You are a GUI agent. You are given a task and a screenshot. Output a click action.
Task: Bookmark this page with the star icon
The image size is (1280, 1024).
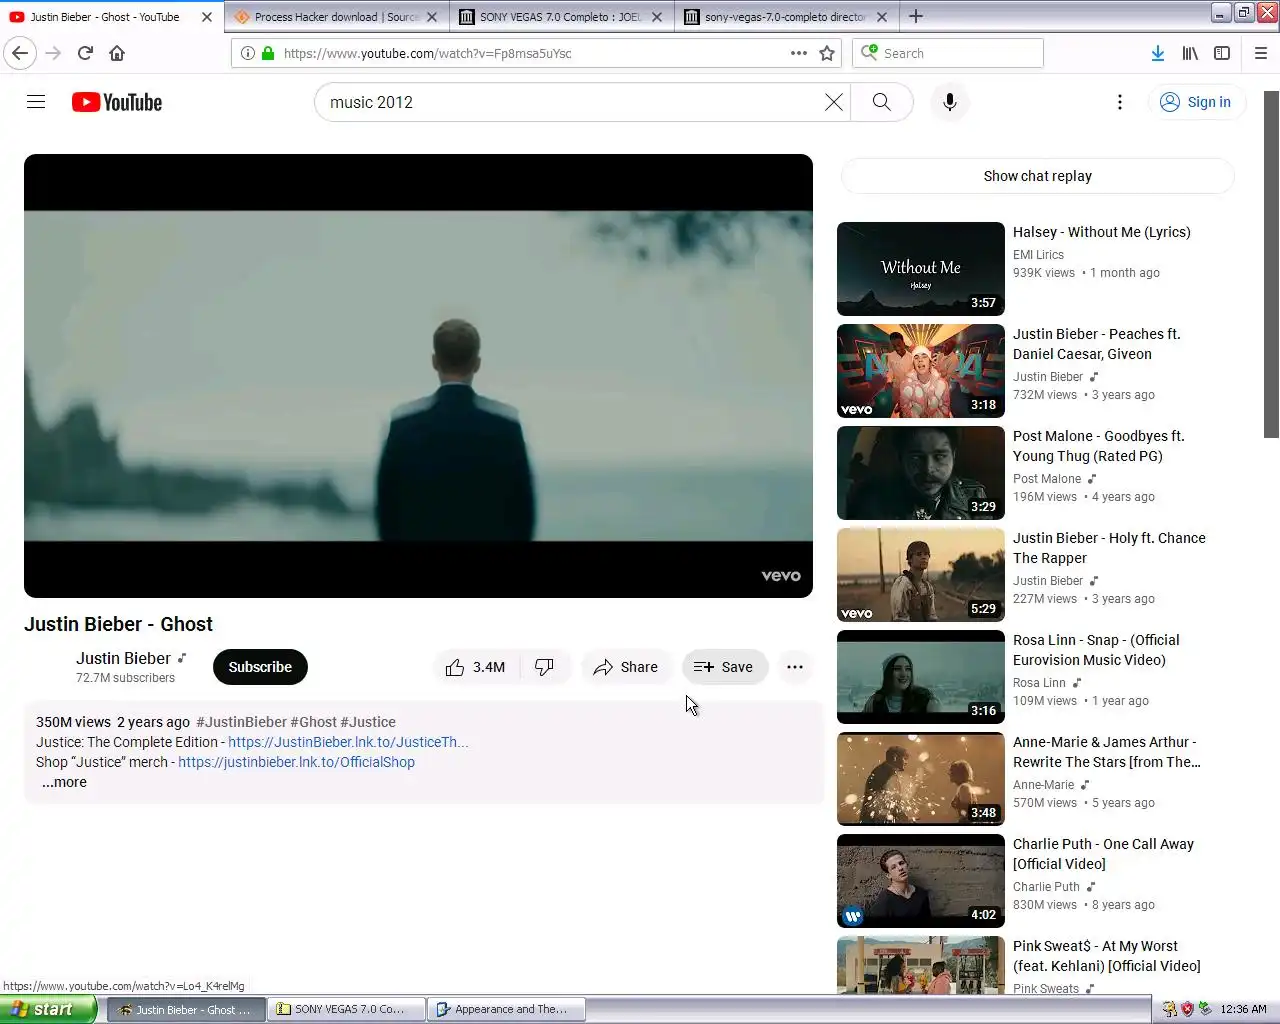coord(827,53)
